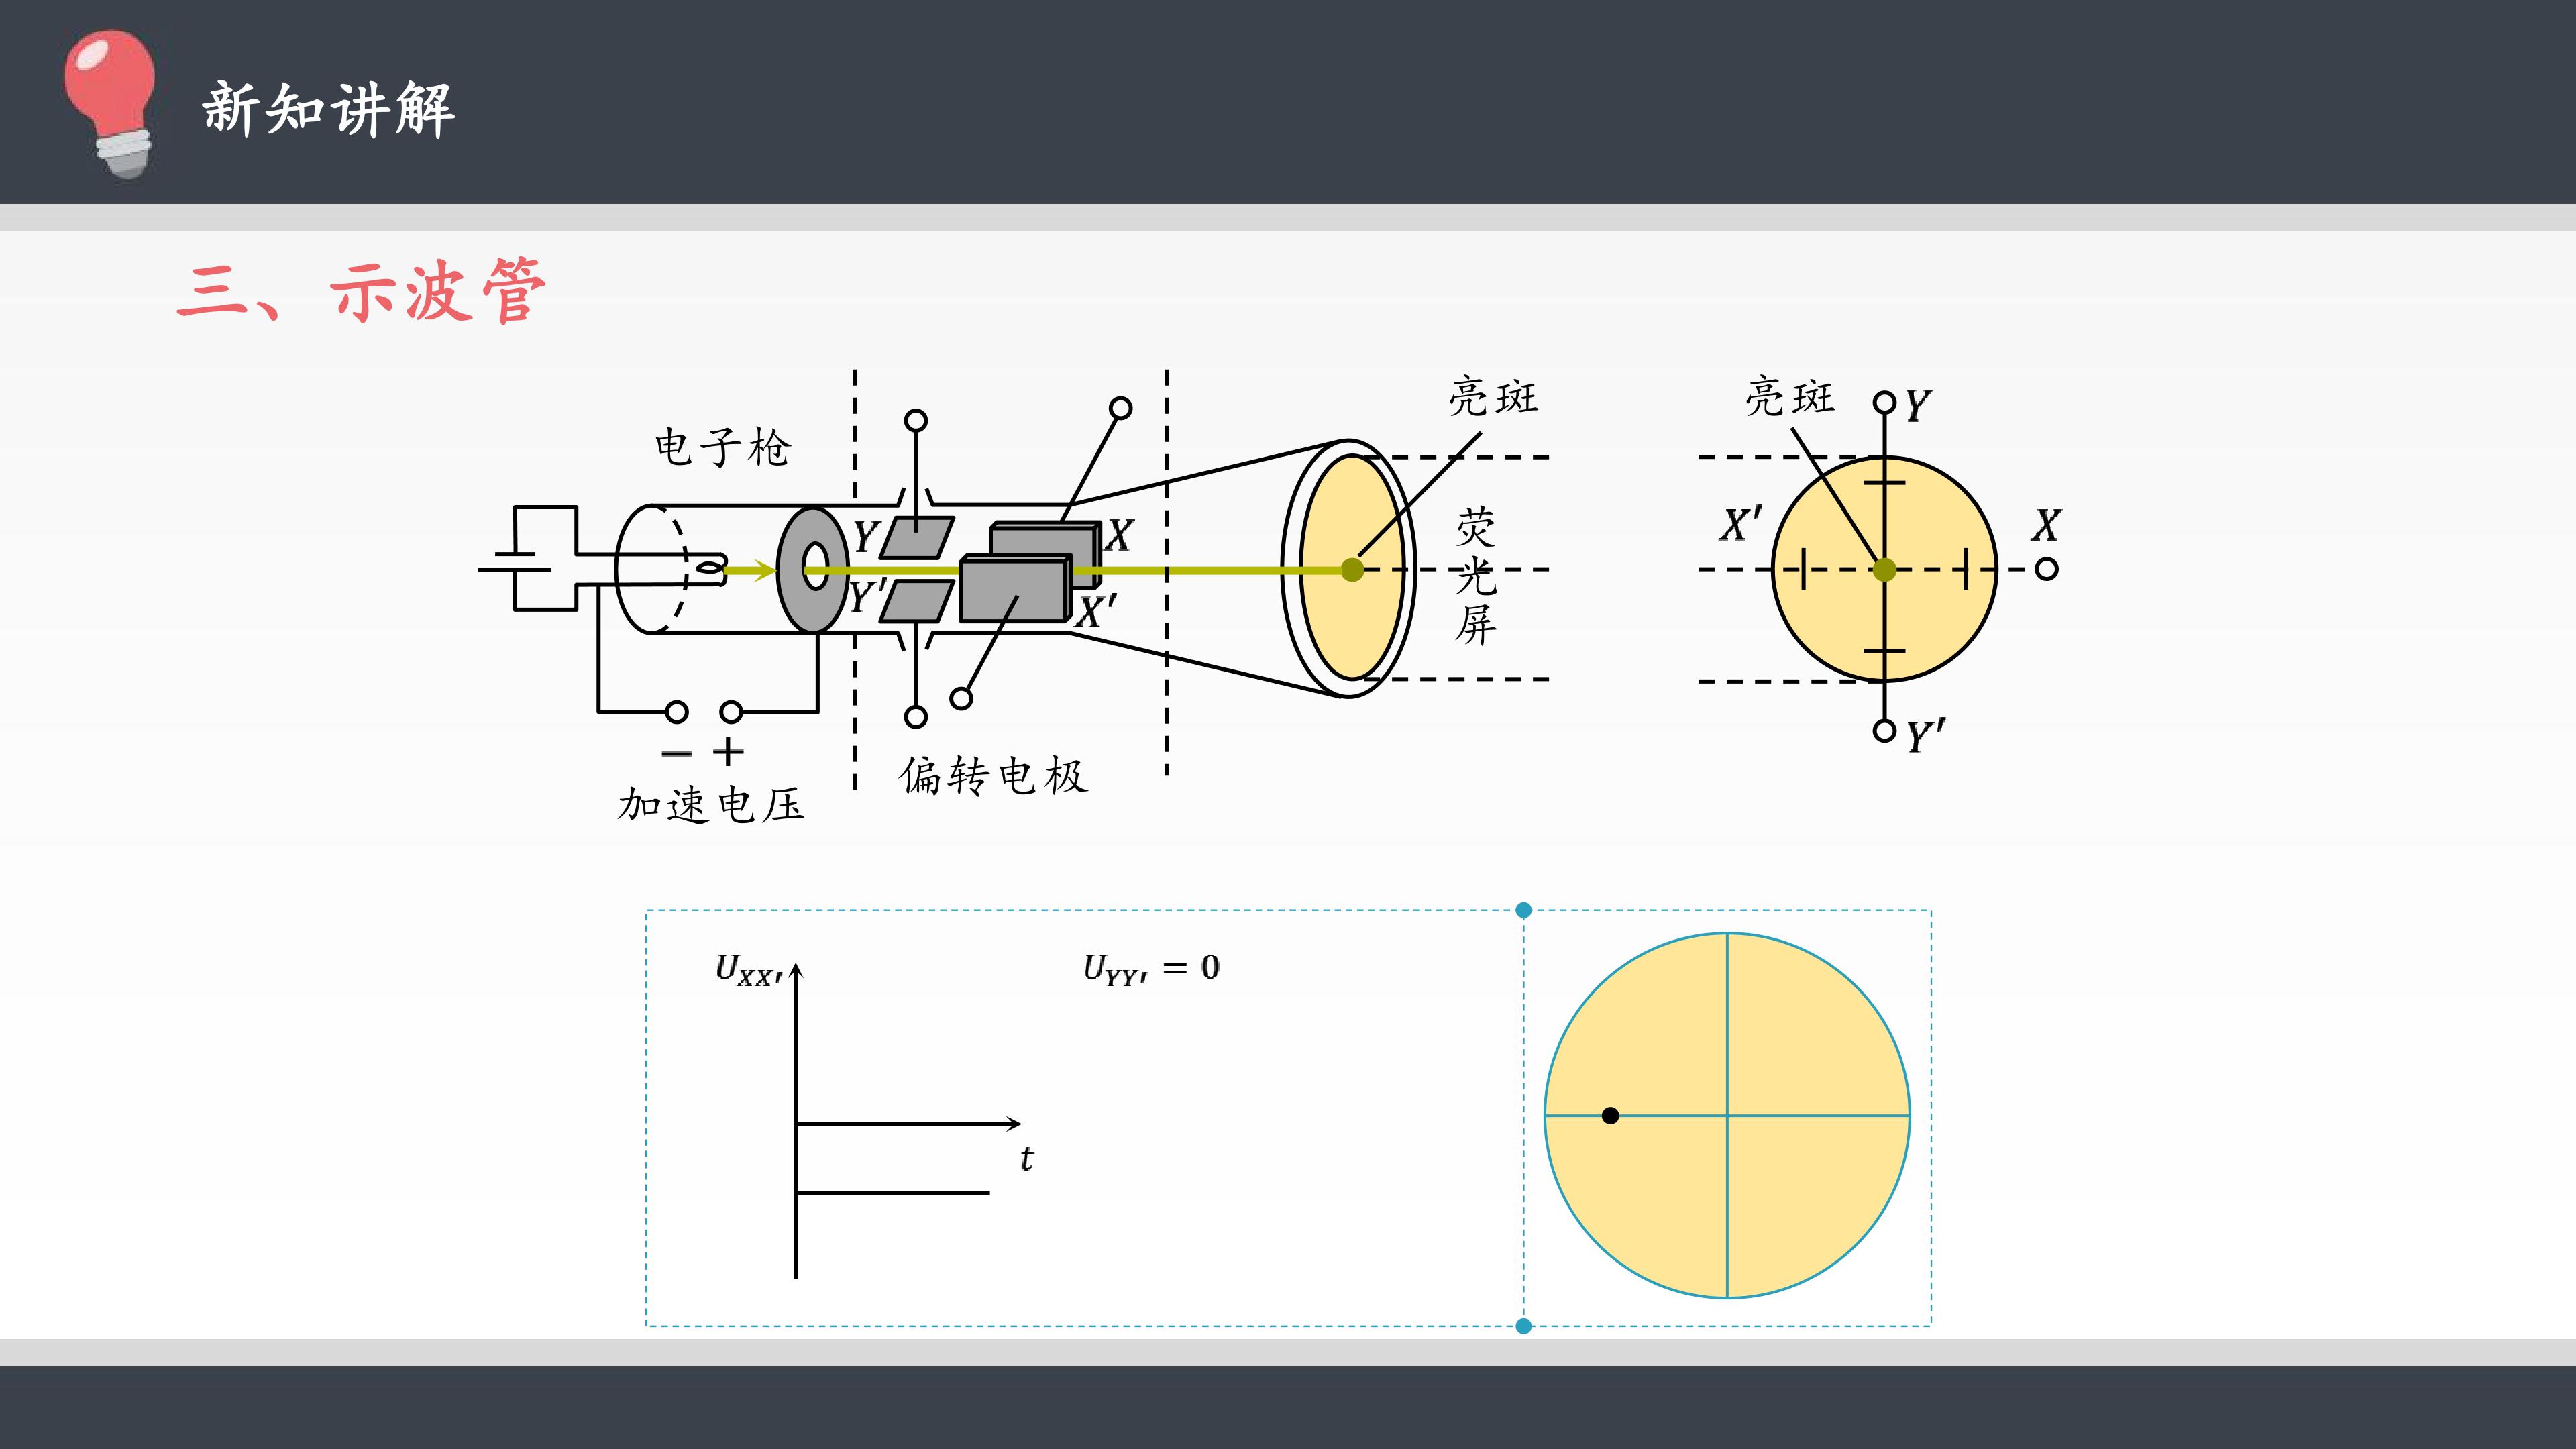Click the positive terminal of 加速电压
The width and height of the screenshot is (2576, 1449).
point(731,712)
